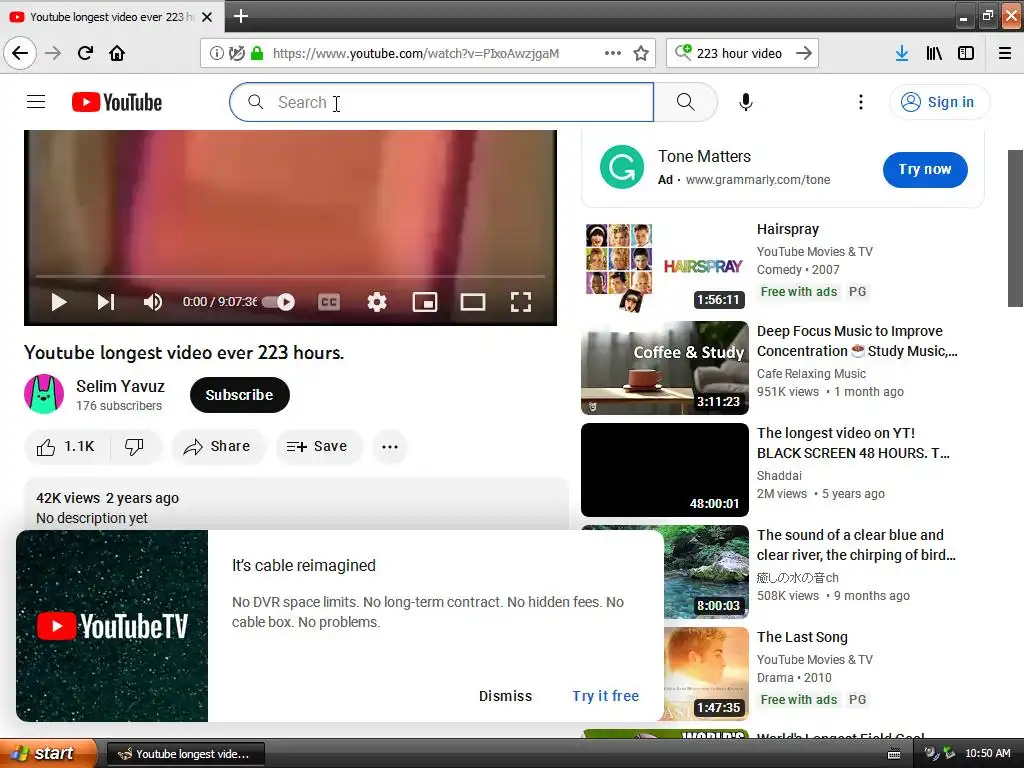Open the Firefox hamburger menu
The width and height of the screenshot is (1024, 768).
[x=1004, y=53]
